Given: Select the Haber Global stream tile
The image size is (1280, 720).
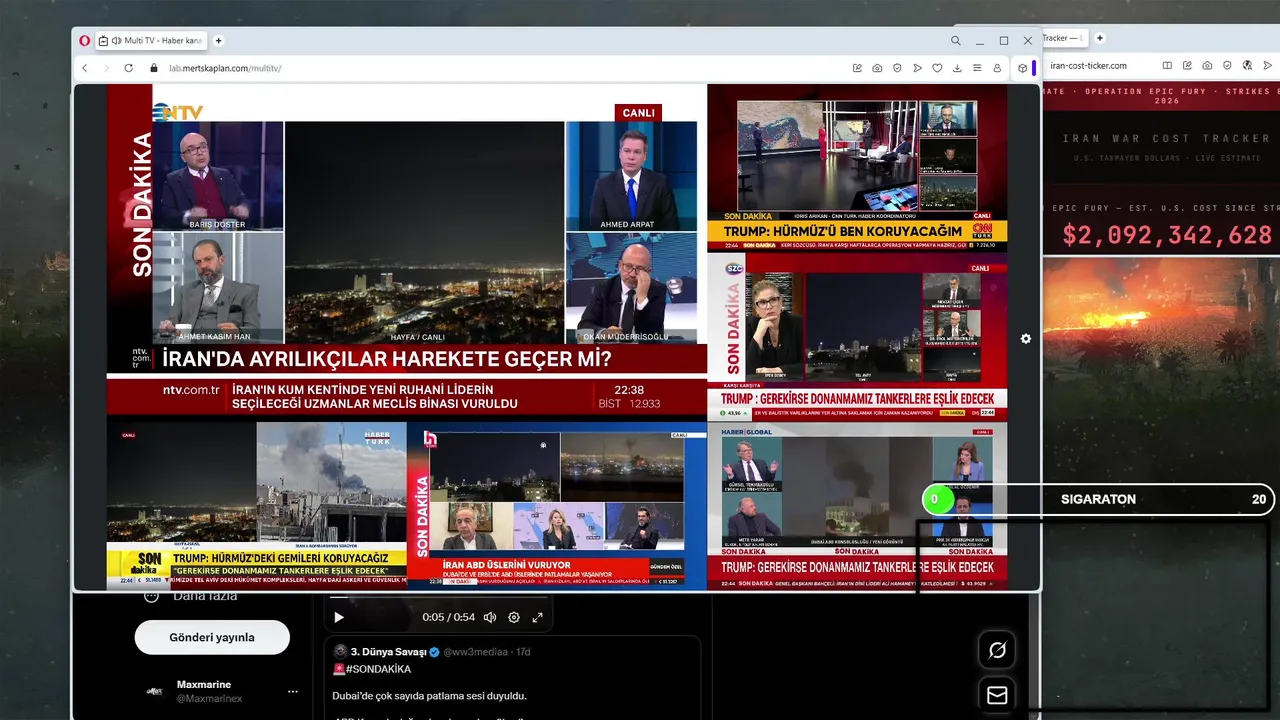Looking at the screenshot, I should (x=857, y=506).
